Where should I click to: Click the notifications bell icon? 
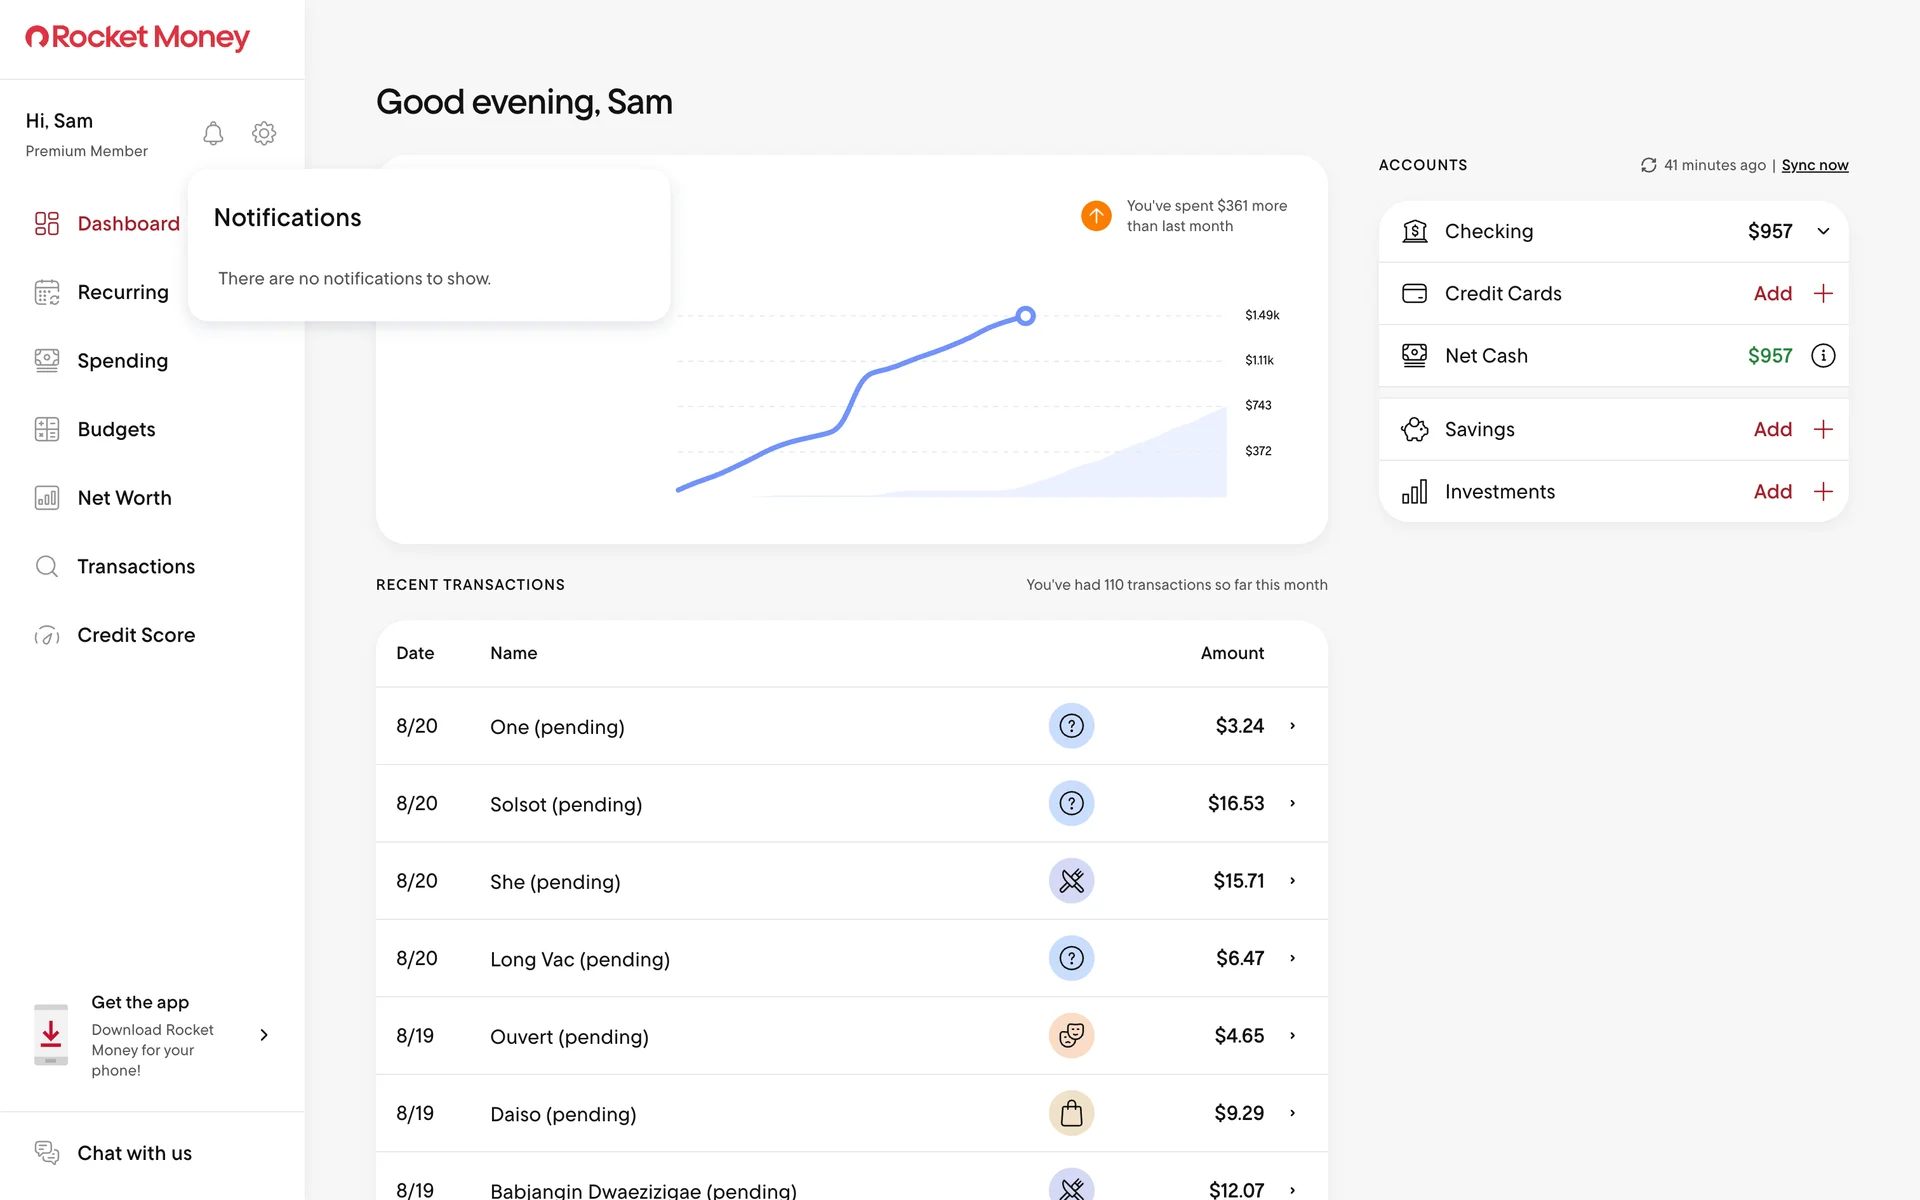click(213, 133)
